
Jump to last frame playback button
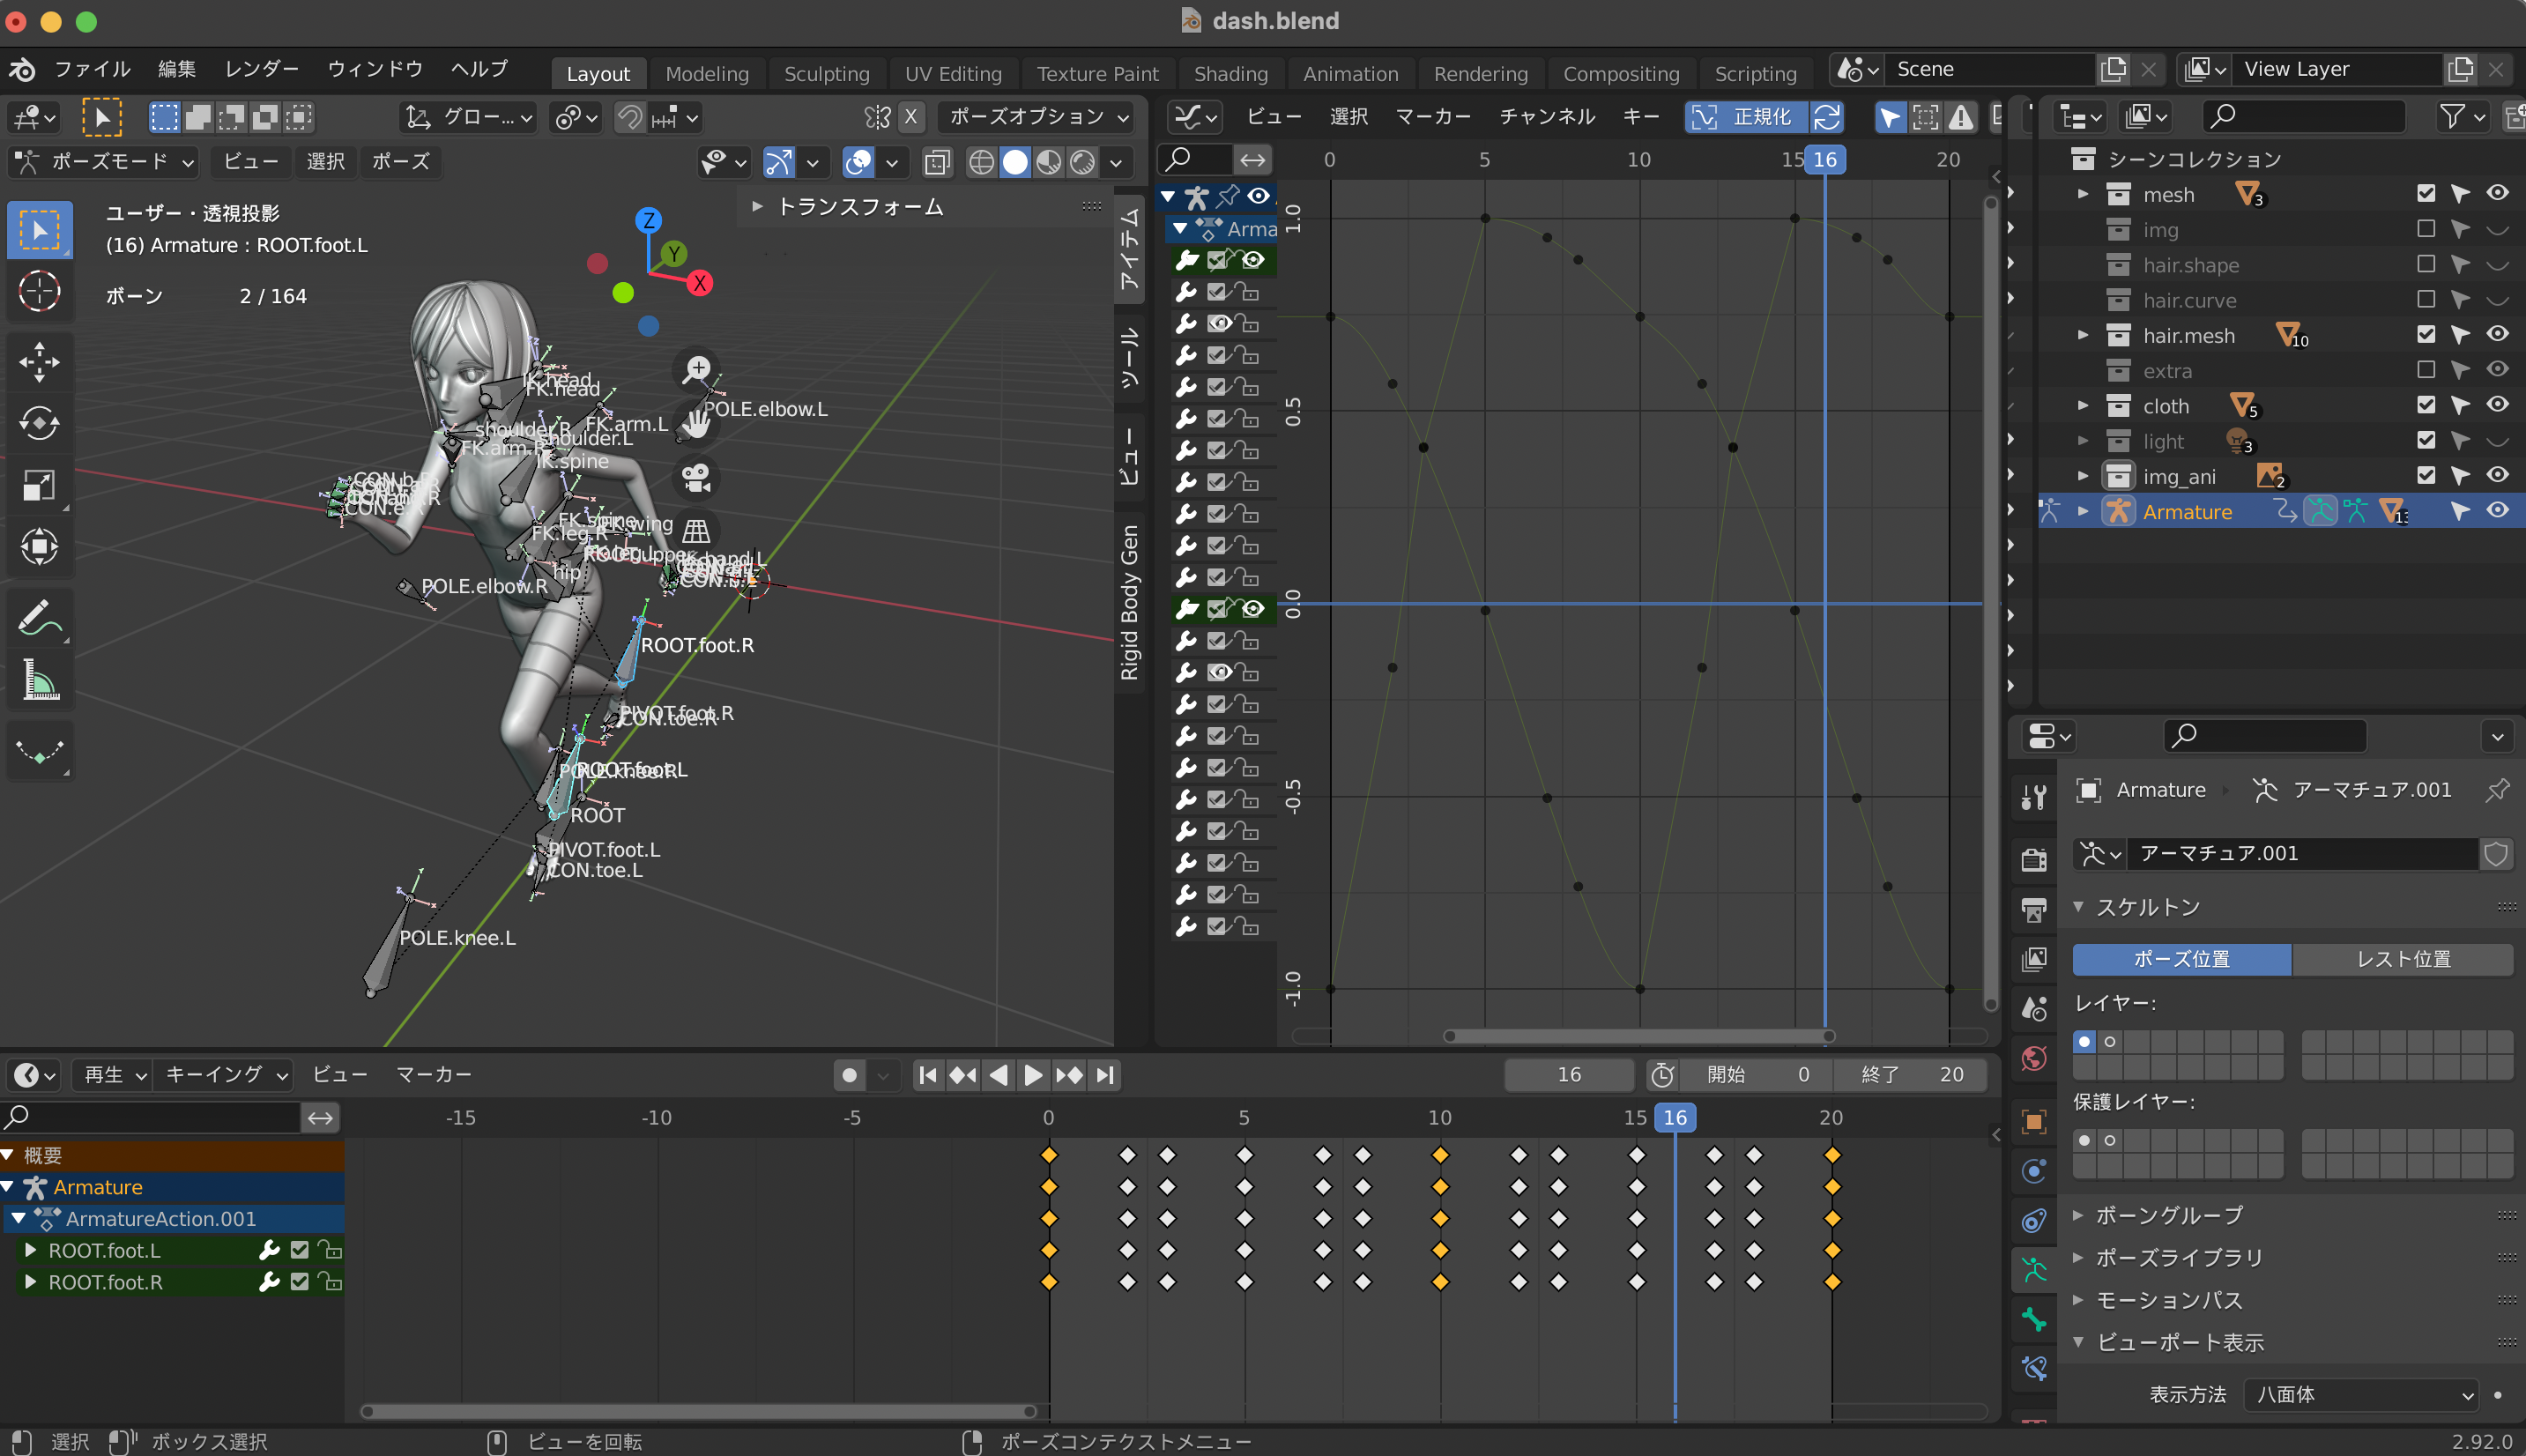(x=1105, y=1075)
